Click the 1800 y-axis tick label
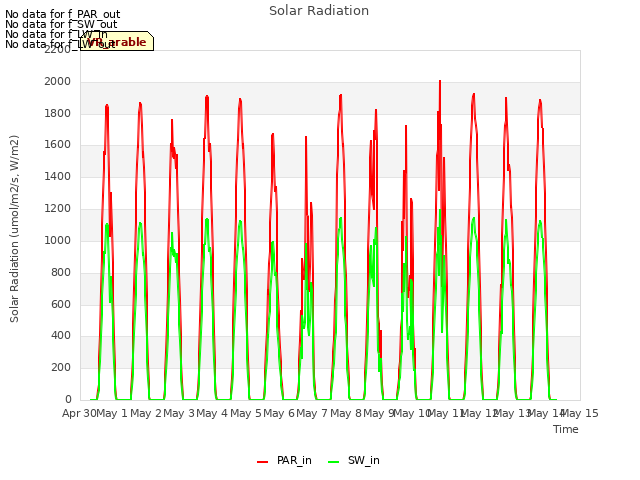The height and width of the screenshot is (480, 640). 58,113
